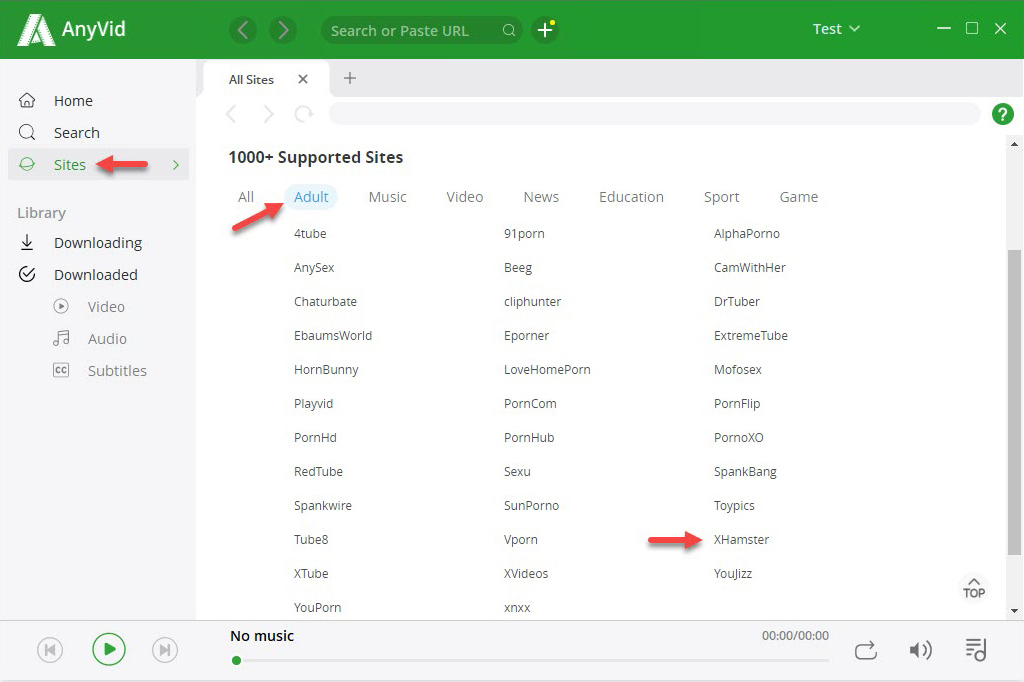Open the cliphunter site link
The width and height of the screenshot is (1024, 682).
coord(532,302)
